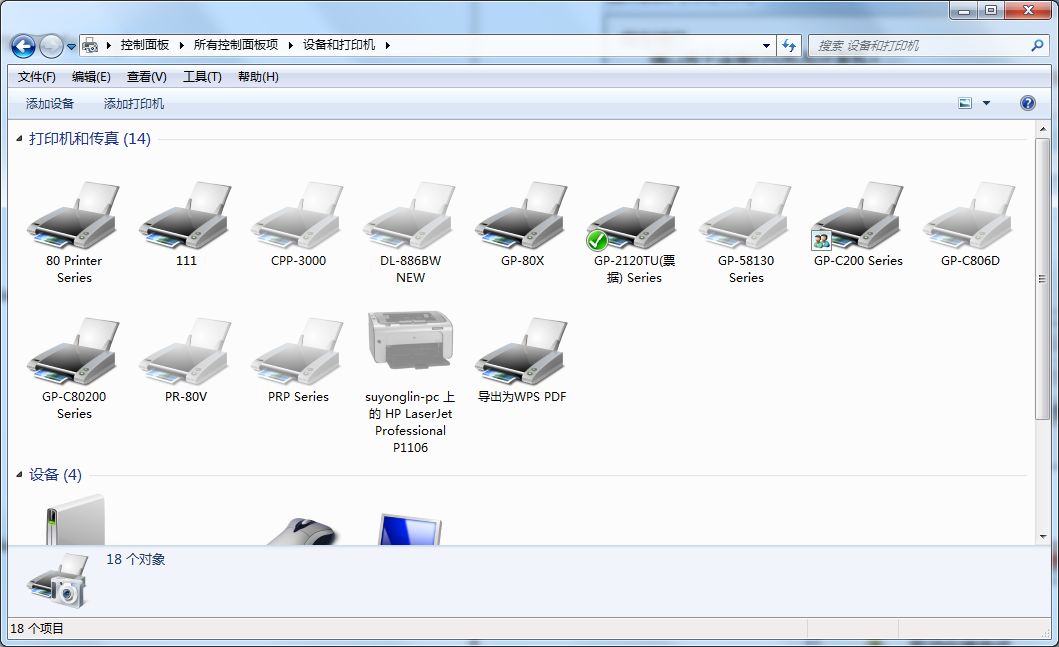This screenshot has height=647, width=1059.
Task: Click the devices icon in the address bar
Action: coord(90,46)
